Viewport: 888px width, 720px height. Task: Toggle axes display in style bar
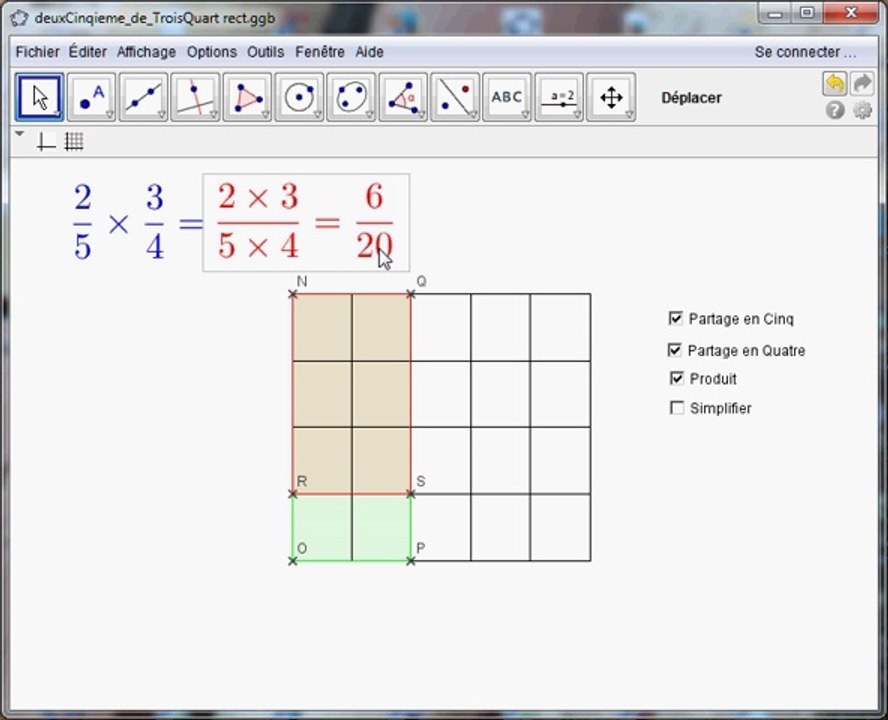[x=46, y=141]
